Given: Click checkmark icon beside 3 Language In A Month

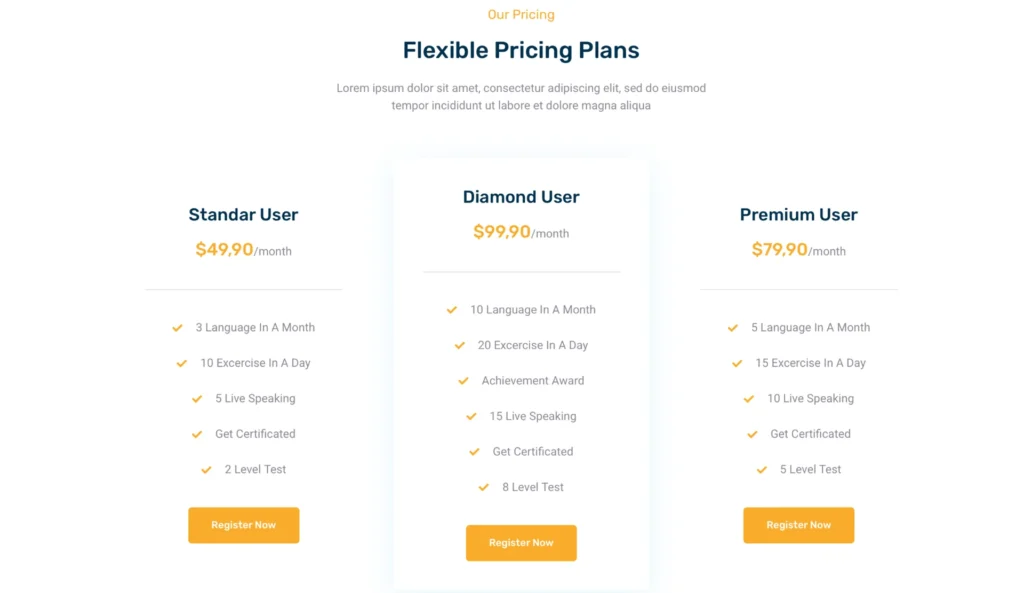Looking at the screenshot, I should (x=178, y=328).
